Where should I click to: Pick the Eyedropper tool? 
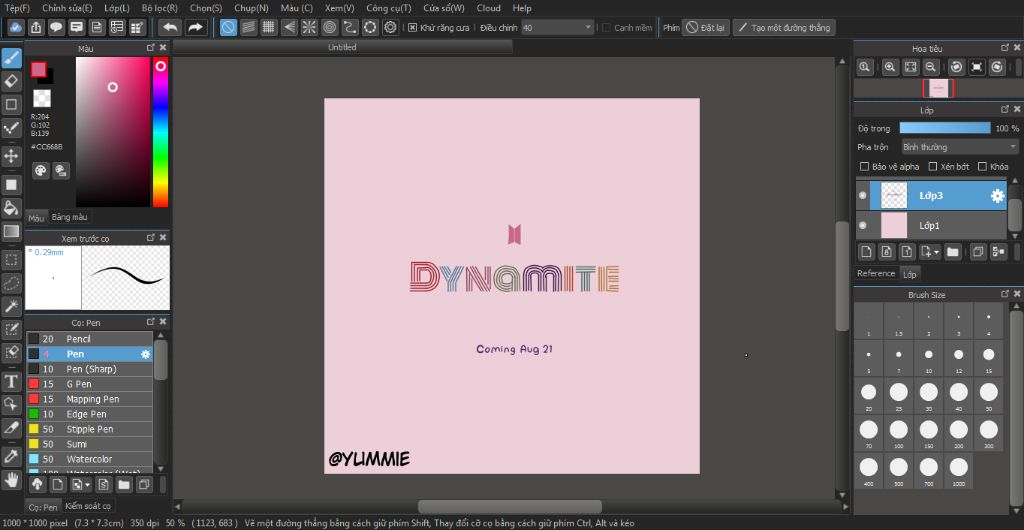click(11, 457)
